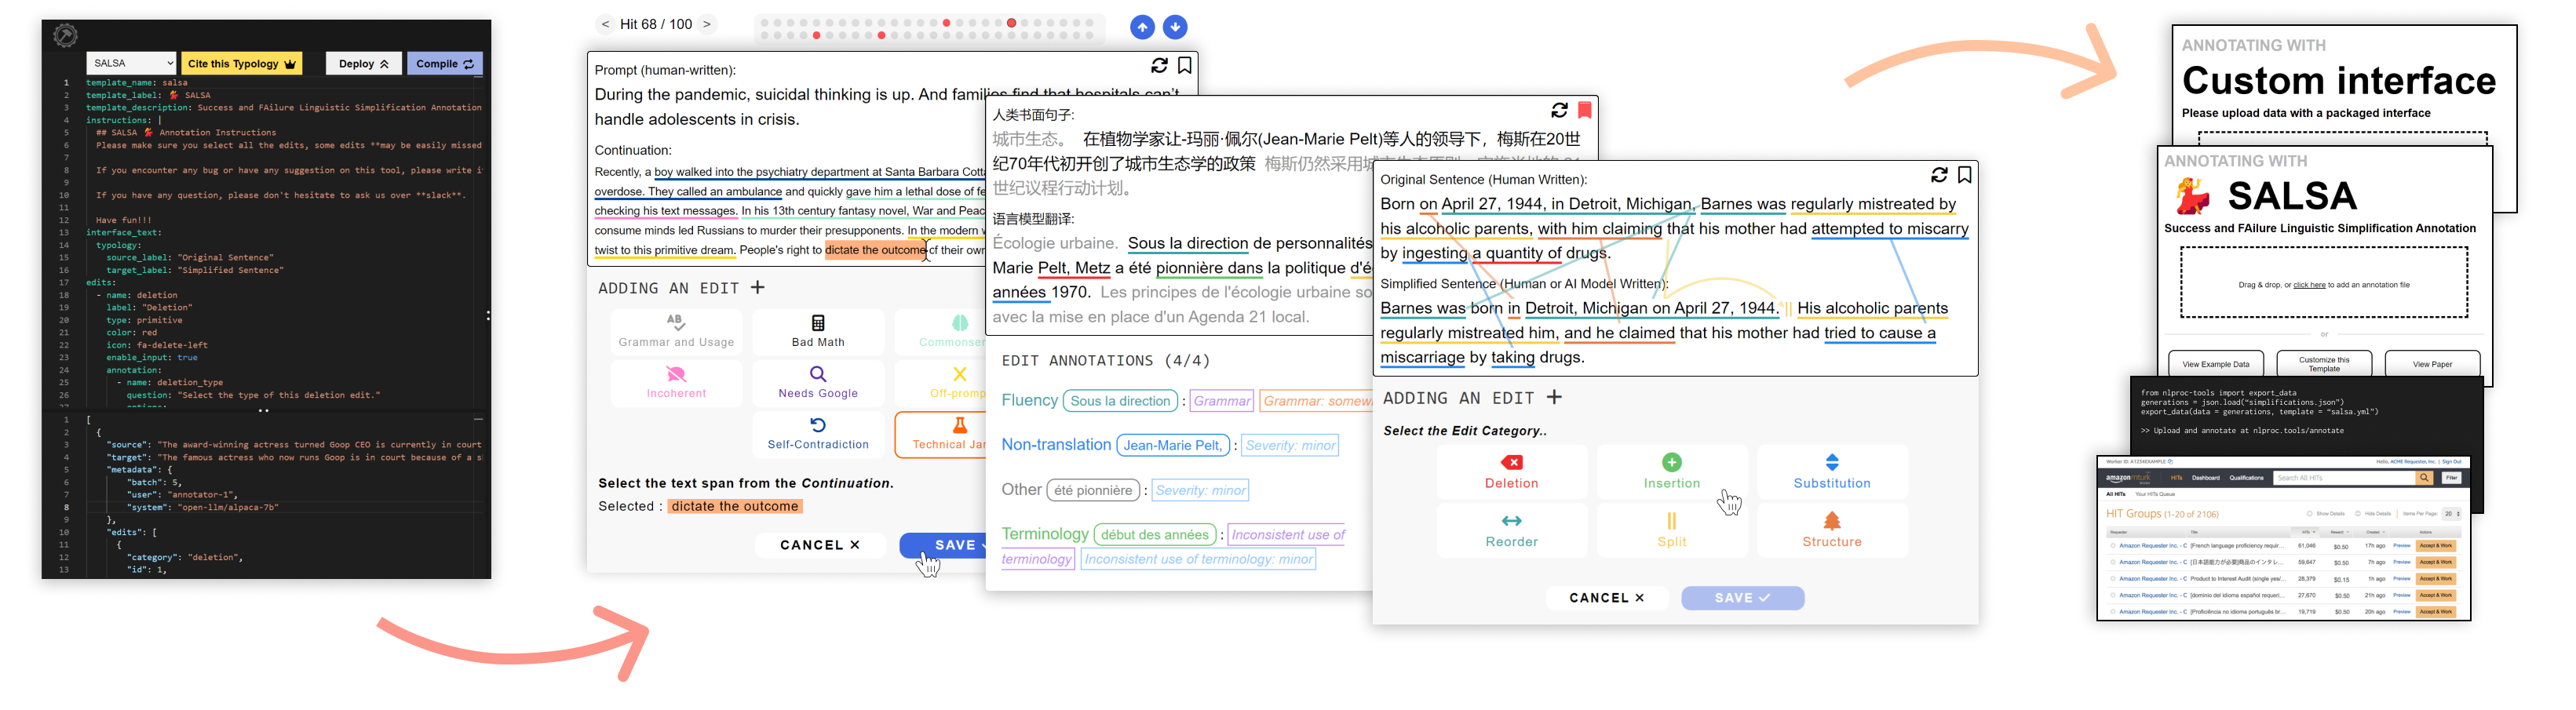Click Terminology annotation label
The image size is (2576, 710).
(x=1045, y=535)
